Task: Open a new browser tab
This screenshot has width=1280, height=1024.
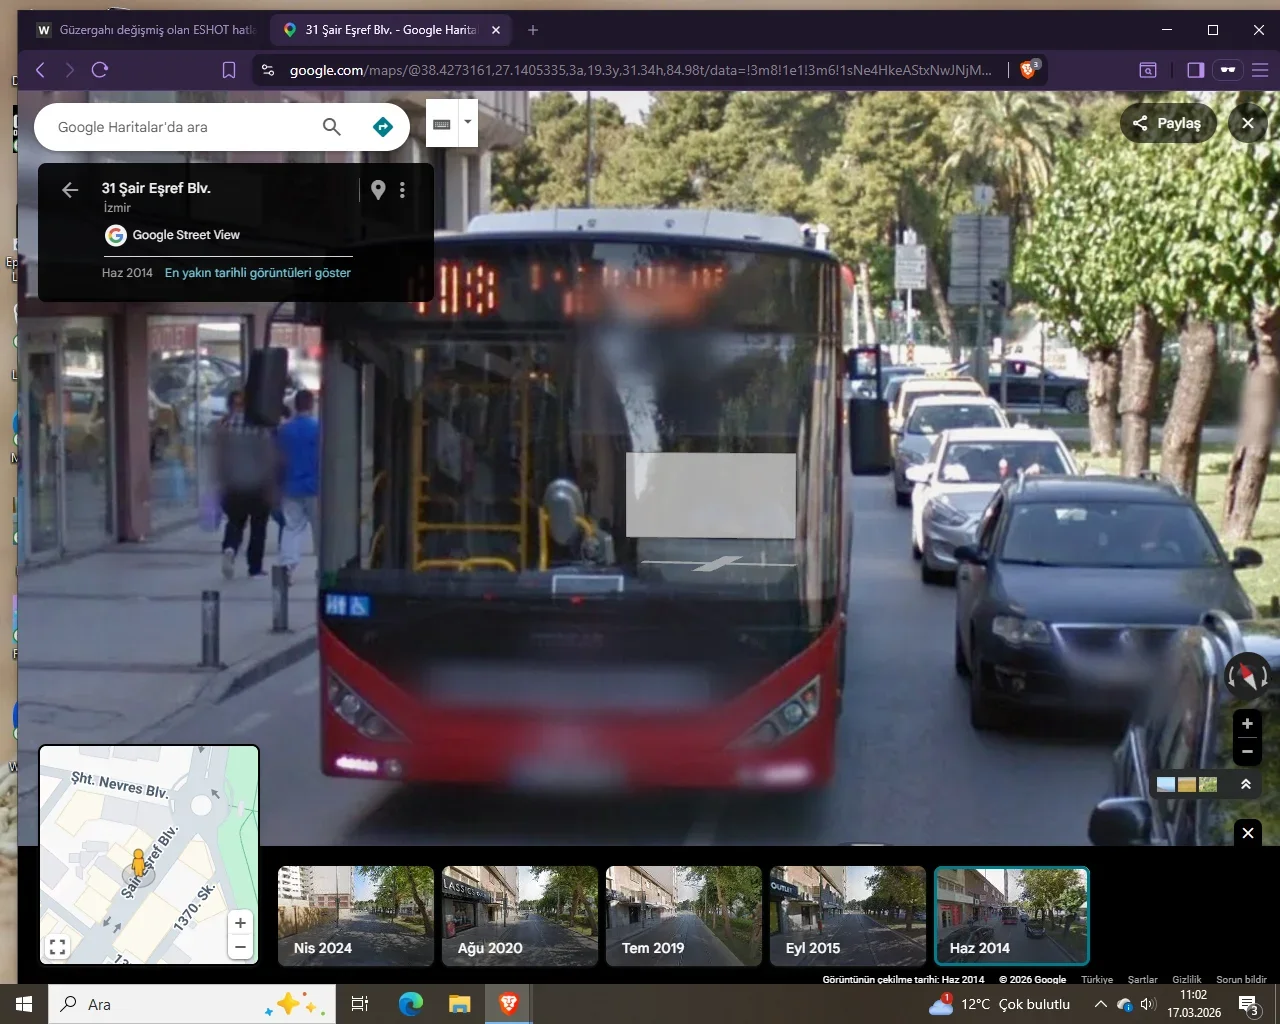Action: point(533,30)
